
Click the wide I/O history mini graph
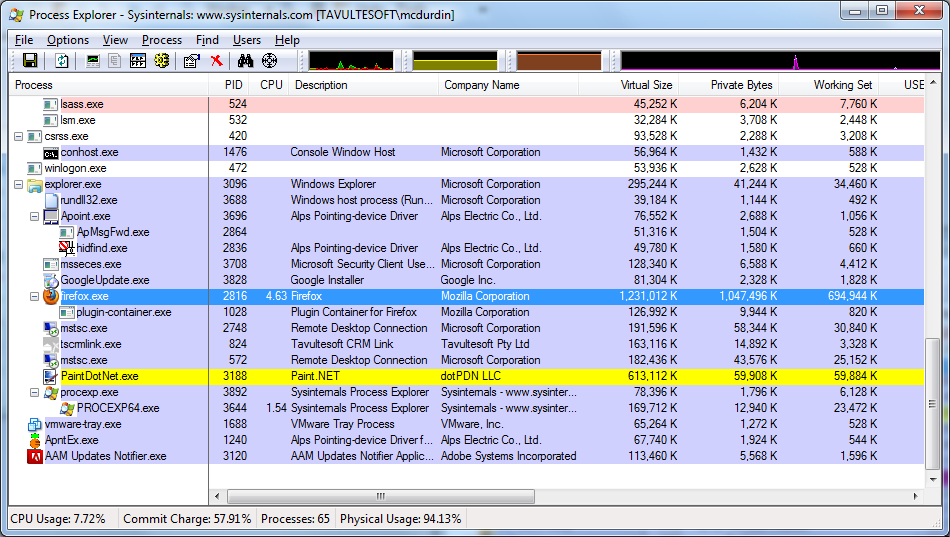(x=780, y=61)
